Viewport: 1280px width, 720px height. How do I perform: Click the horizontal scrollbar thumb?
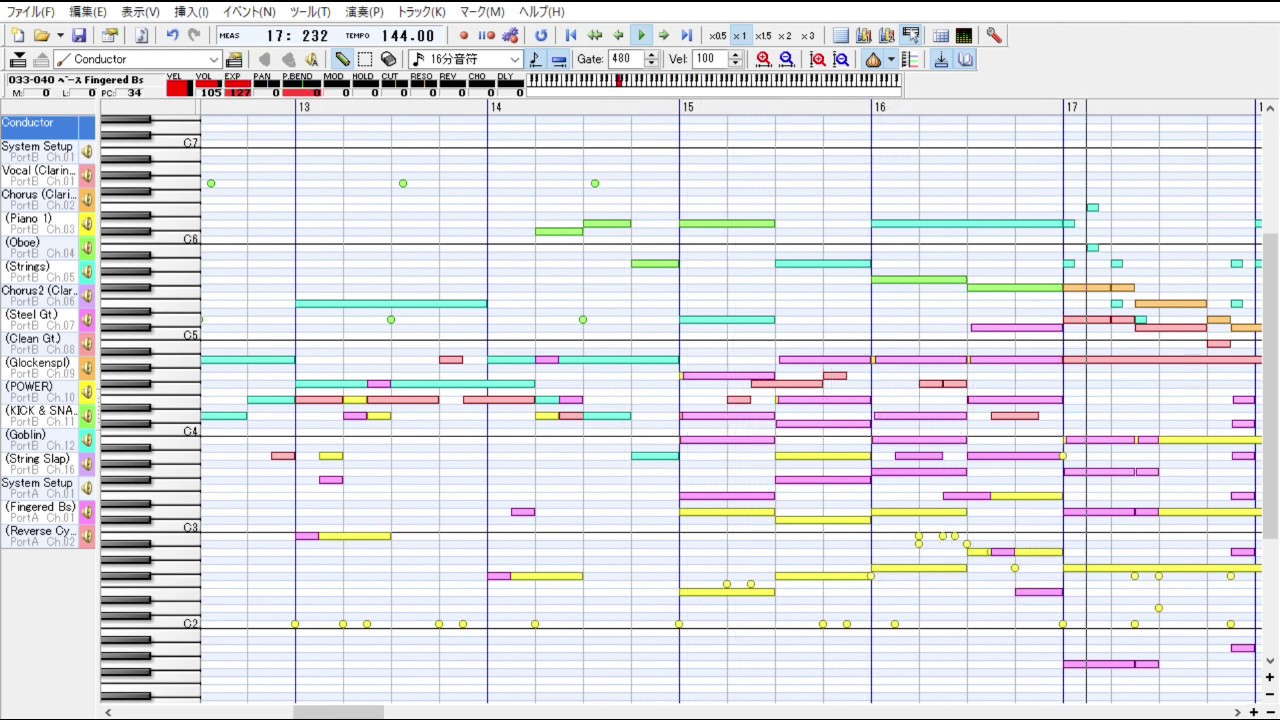(338, 712)
